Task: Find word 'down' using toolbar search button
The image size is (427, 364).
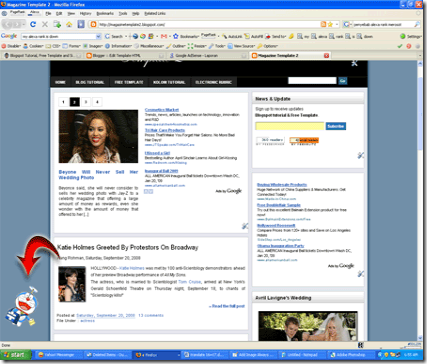Action: coord(364,36)
